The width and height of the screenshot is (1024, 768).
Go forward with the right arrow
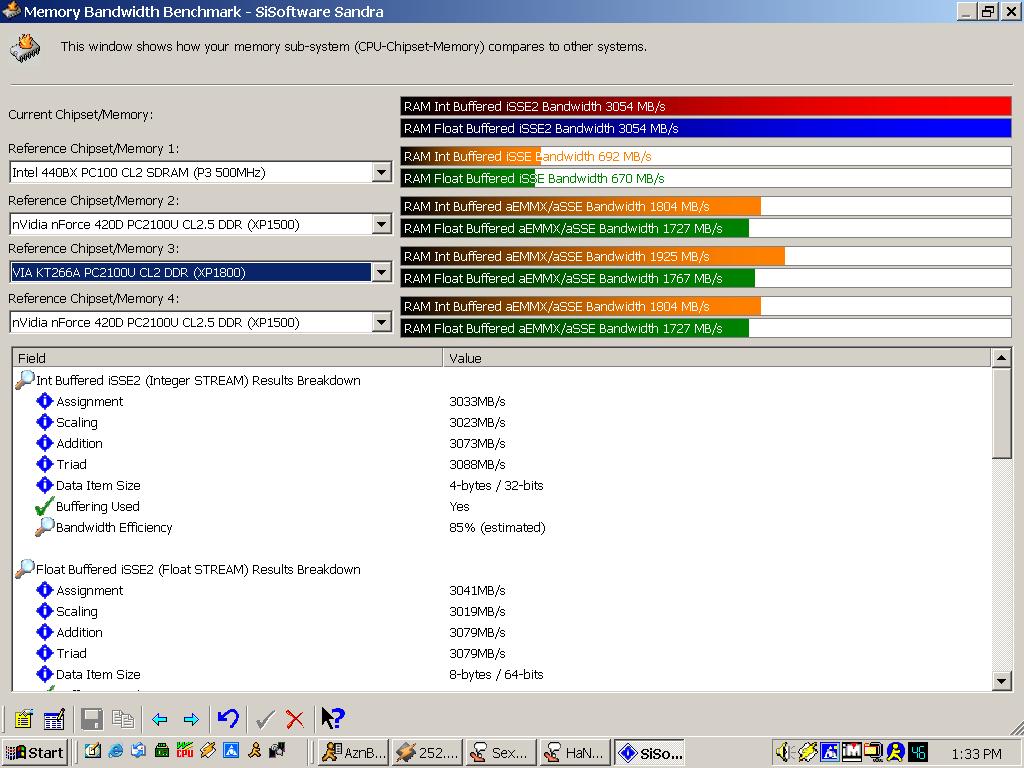[191, 720]
